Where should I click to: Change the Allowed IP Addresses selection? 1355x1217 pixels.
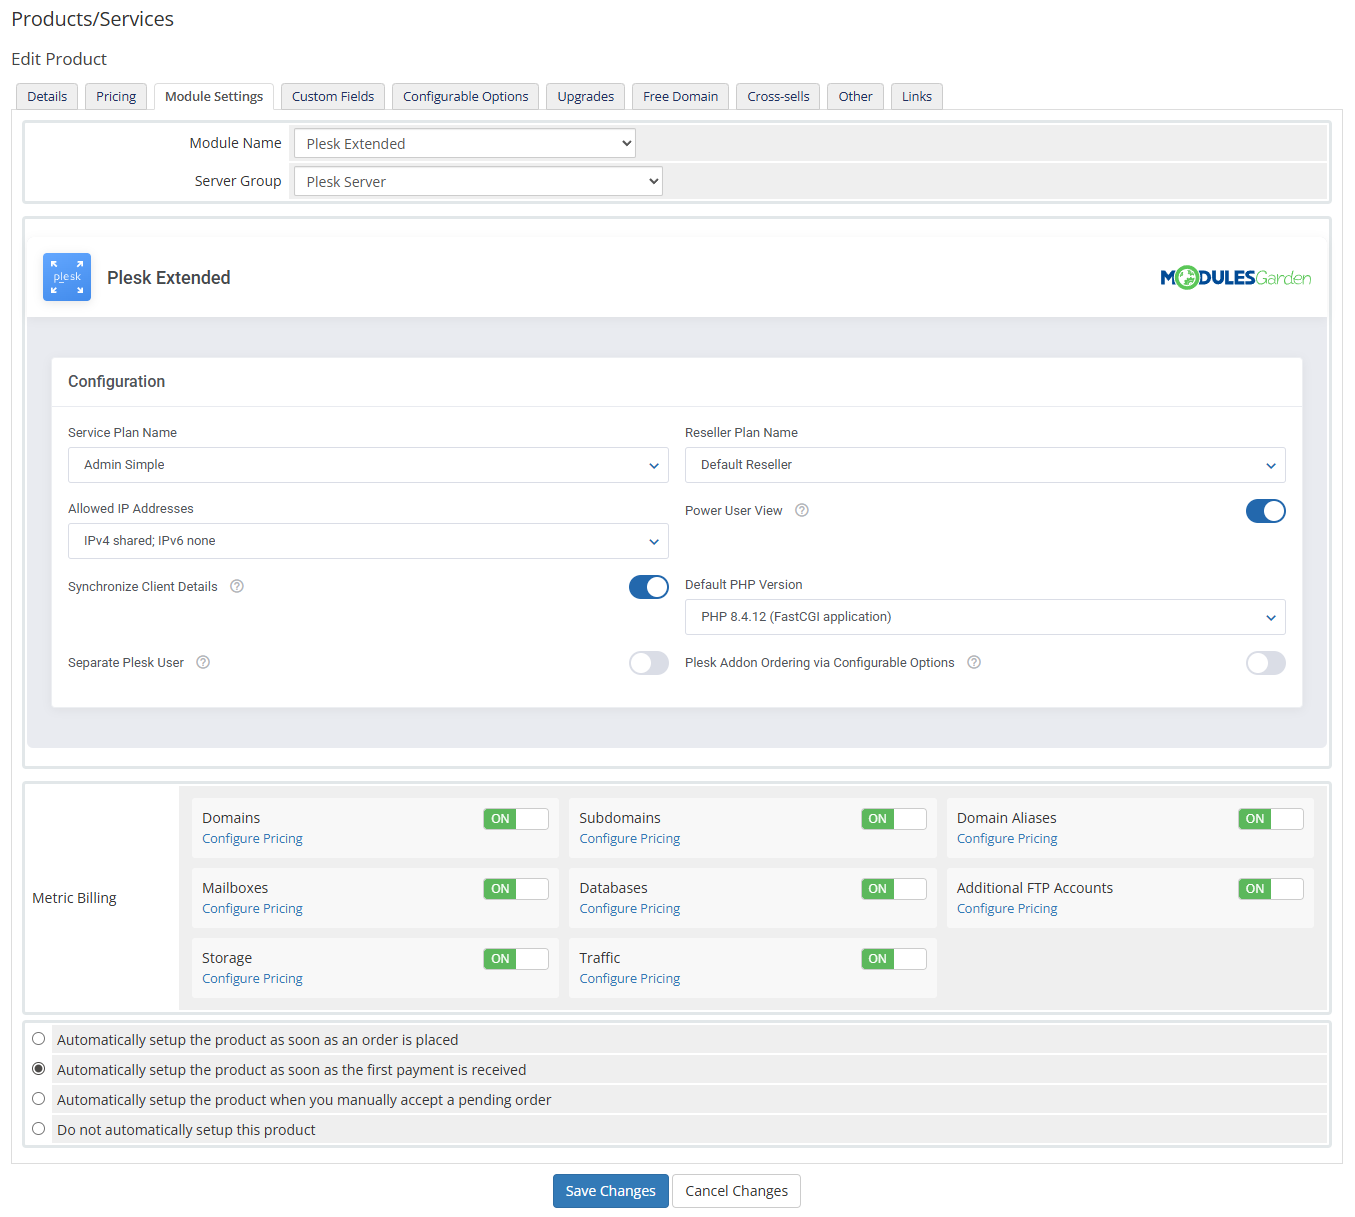[x=368, y=541]
